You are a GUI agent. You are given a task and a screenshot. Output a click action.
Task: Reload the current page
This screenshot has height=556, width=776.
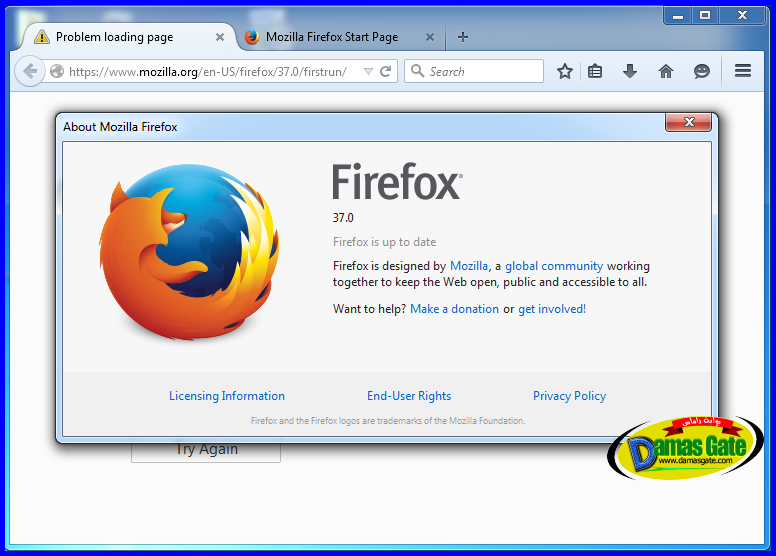coord(386,71)
